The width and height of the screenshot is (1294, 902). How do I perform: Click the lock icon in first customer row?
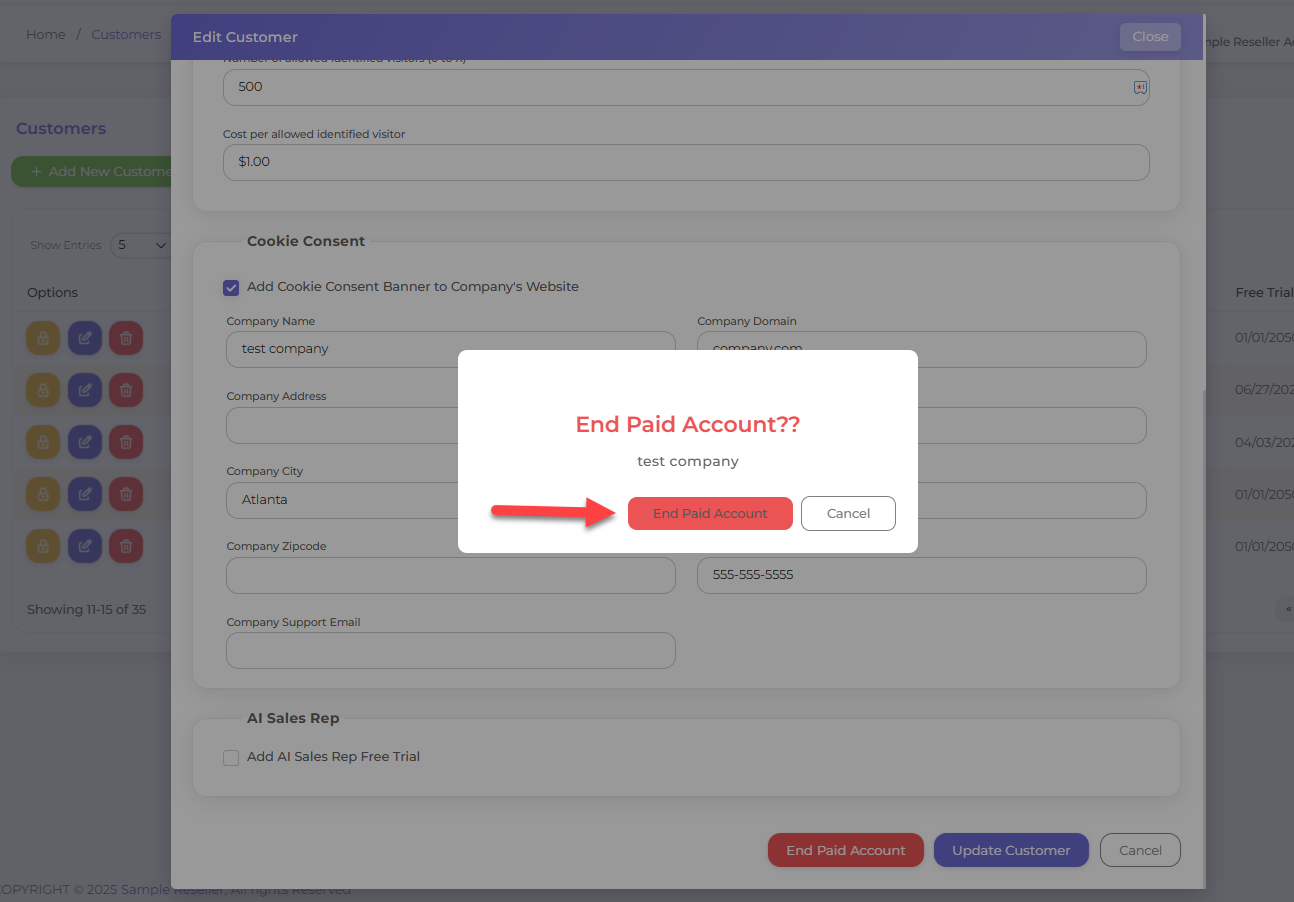tap(43, 338)
